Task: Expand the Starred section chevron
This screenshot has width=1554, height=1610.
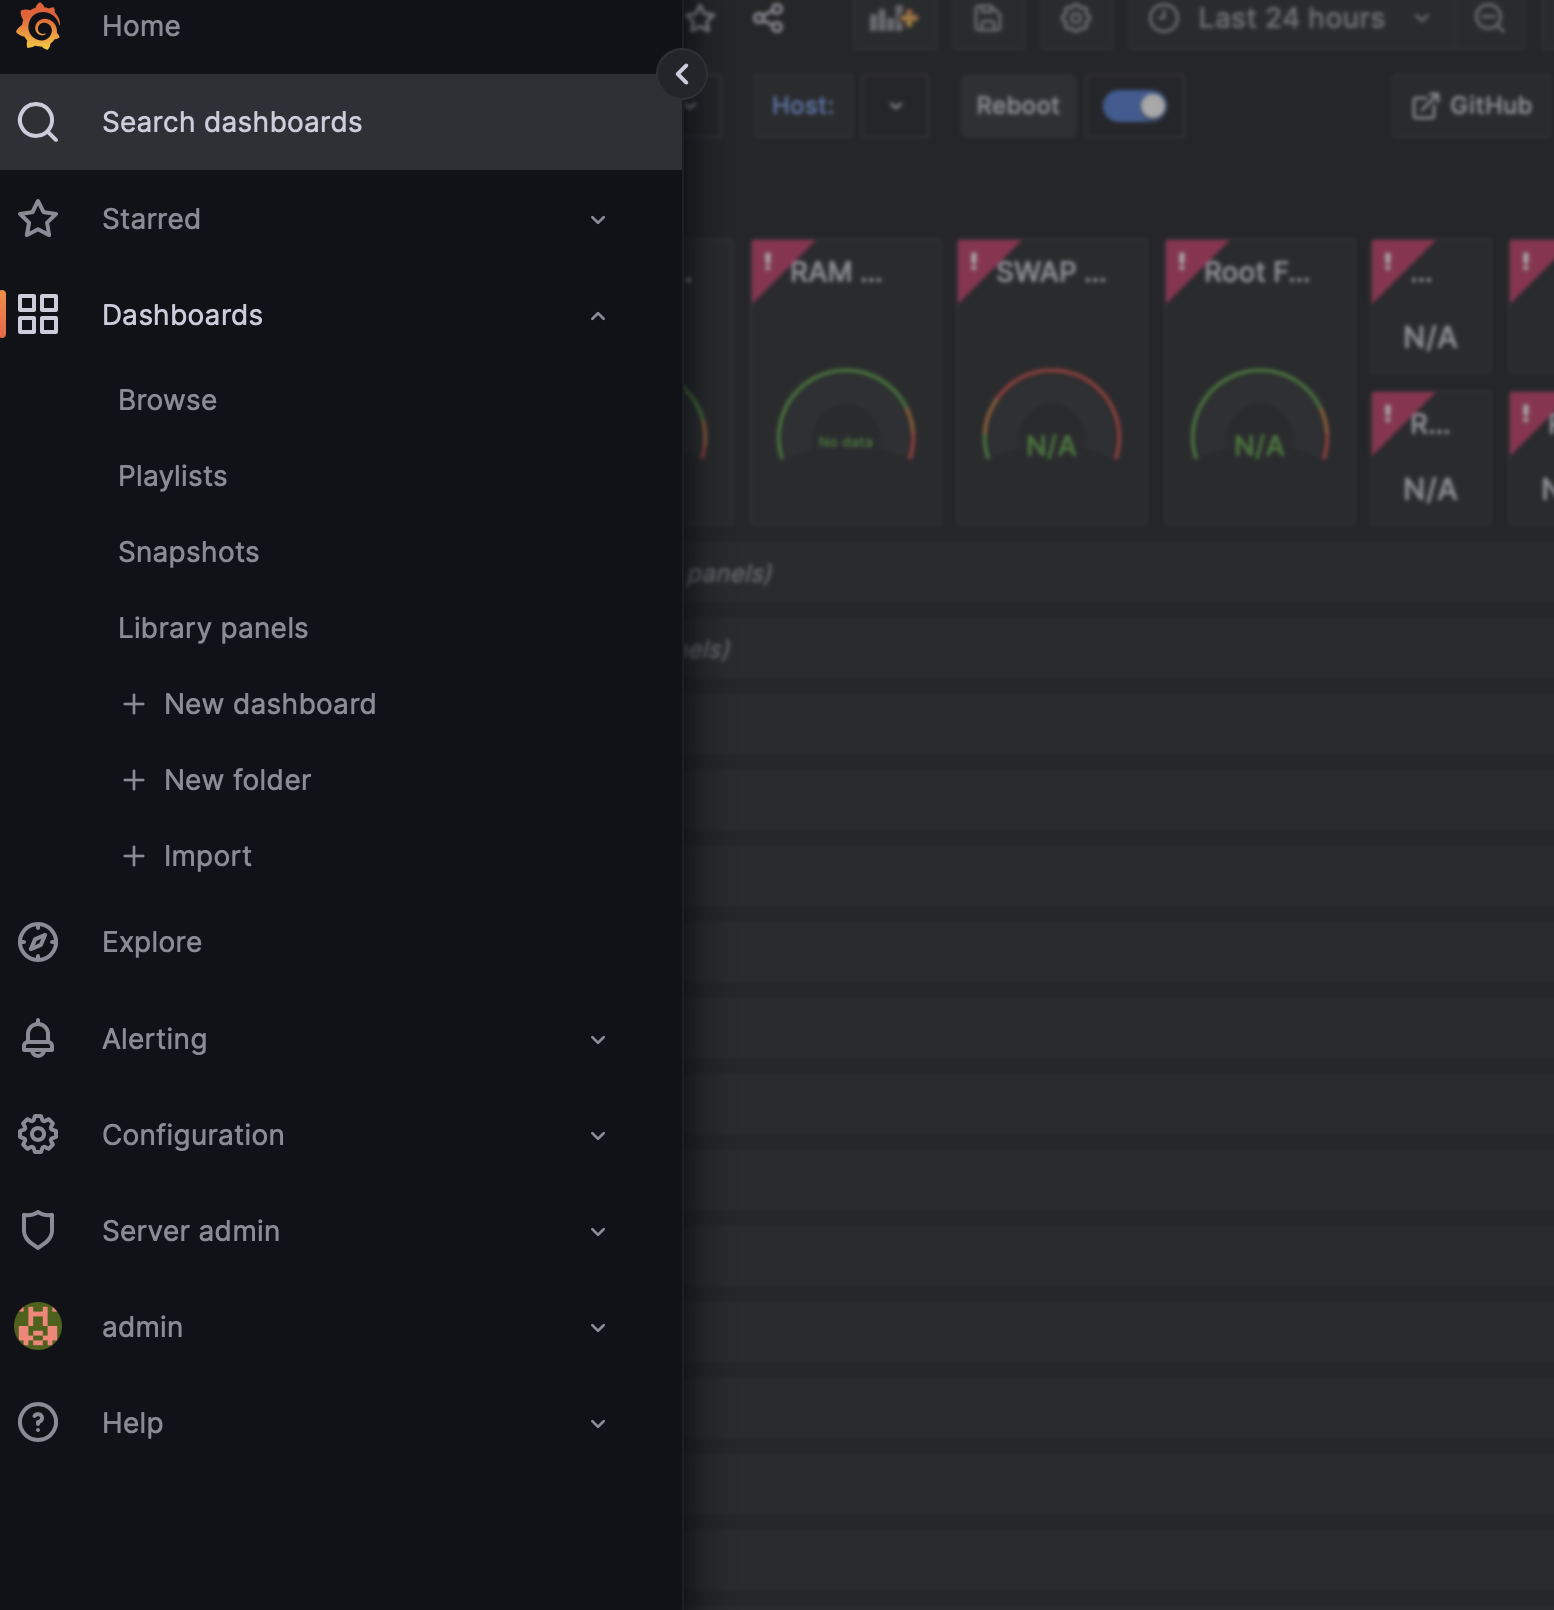Action: [598, 220]
